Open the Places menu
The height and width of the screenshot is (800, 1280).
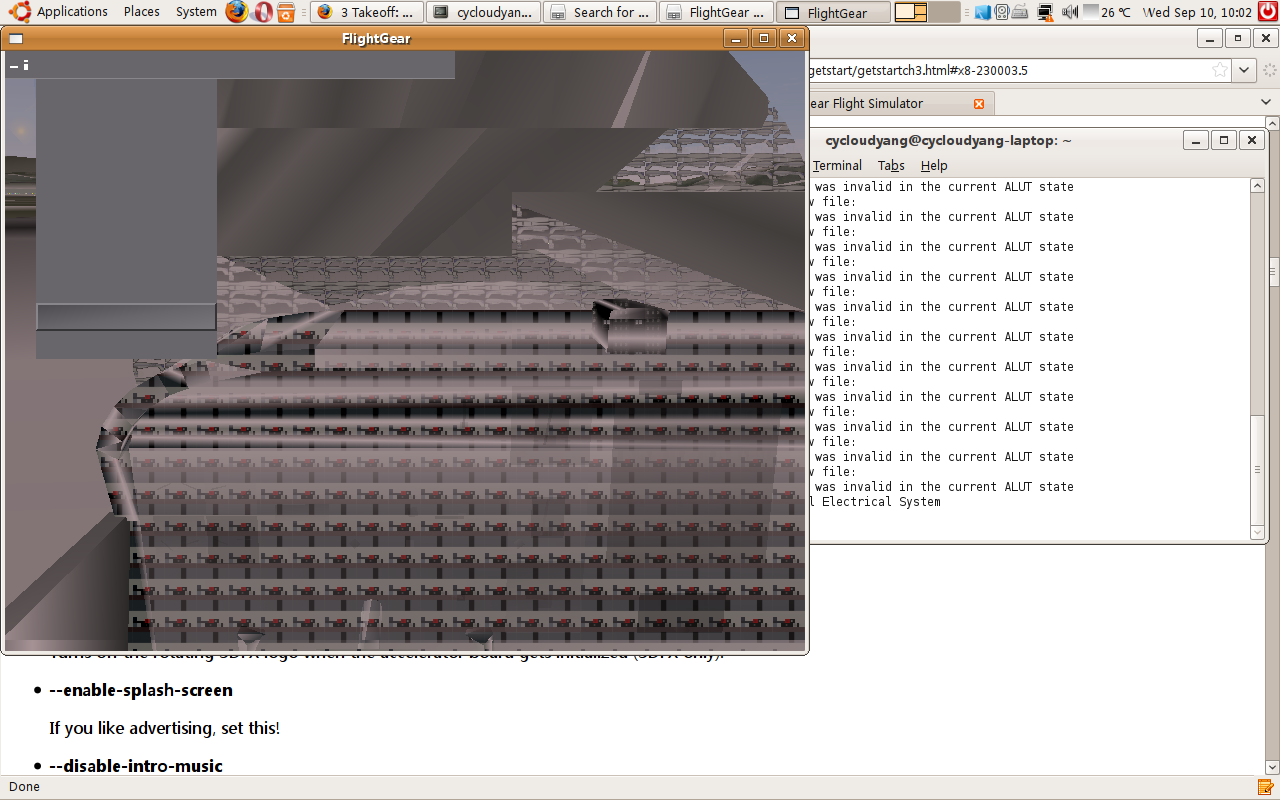[141, 12]
